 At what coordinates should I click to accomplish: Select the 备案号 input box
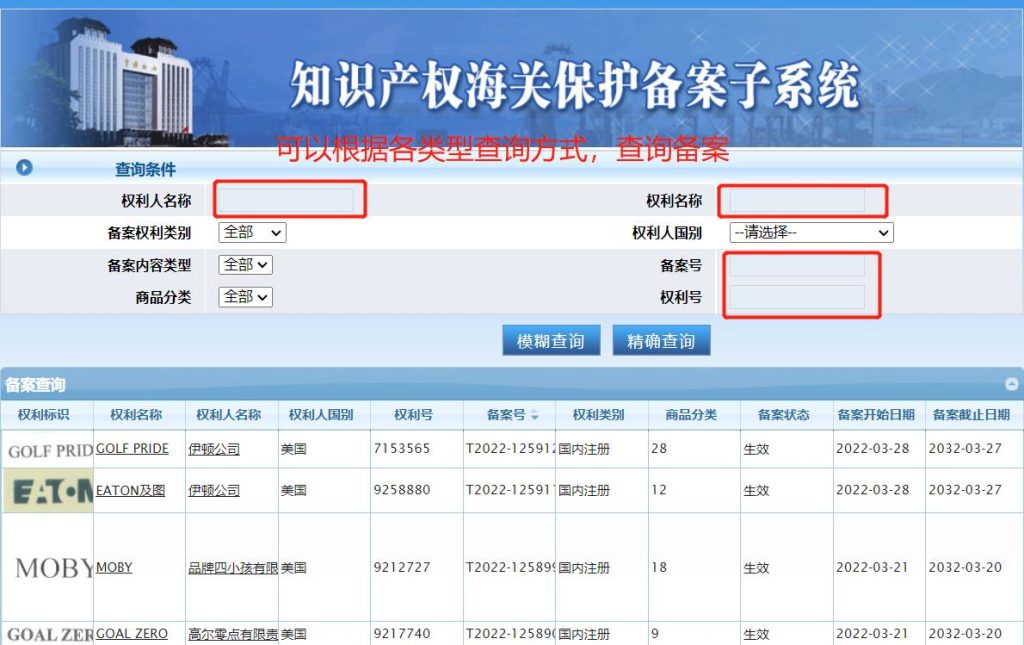pyautogui.click(x=797, y=265)
